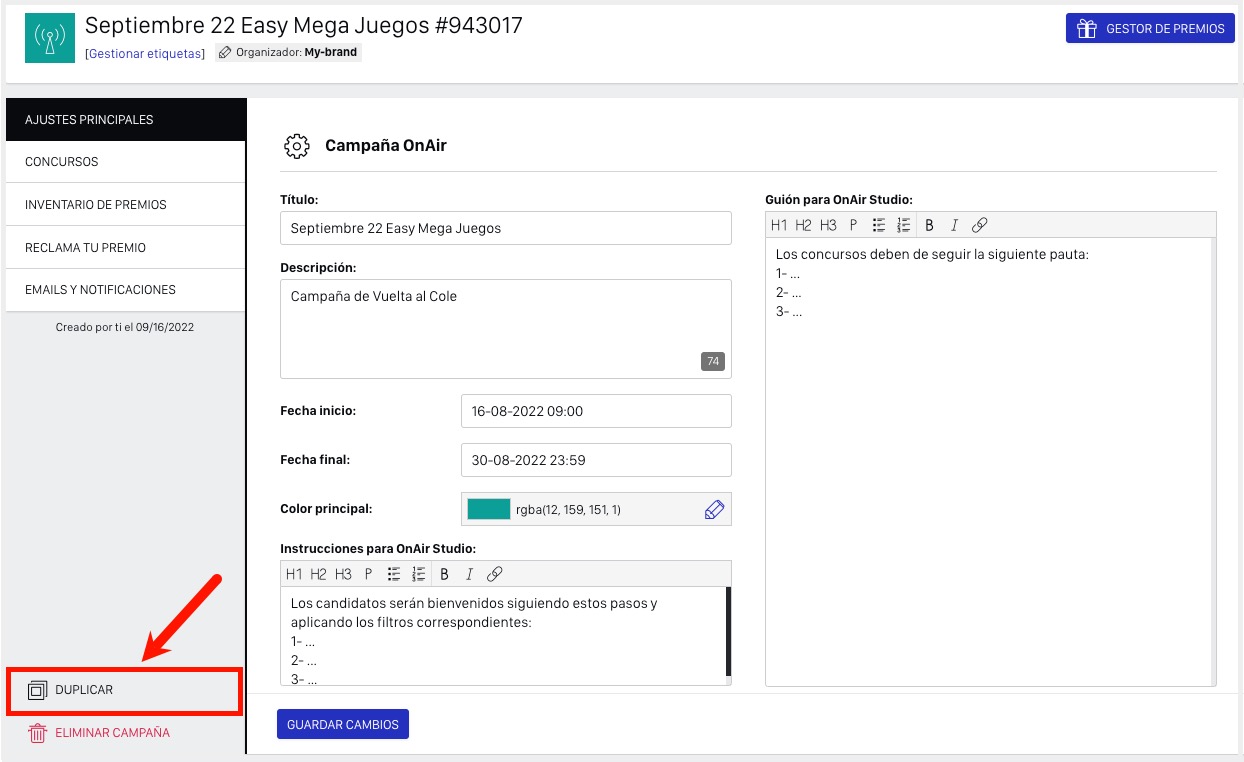This screenshot has width=1244, height=762.
Task: Click the Guardar Cambios button
Action: 342,725
